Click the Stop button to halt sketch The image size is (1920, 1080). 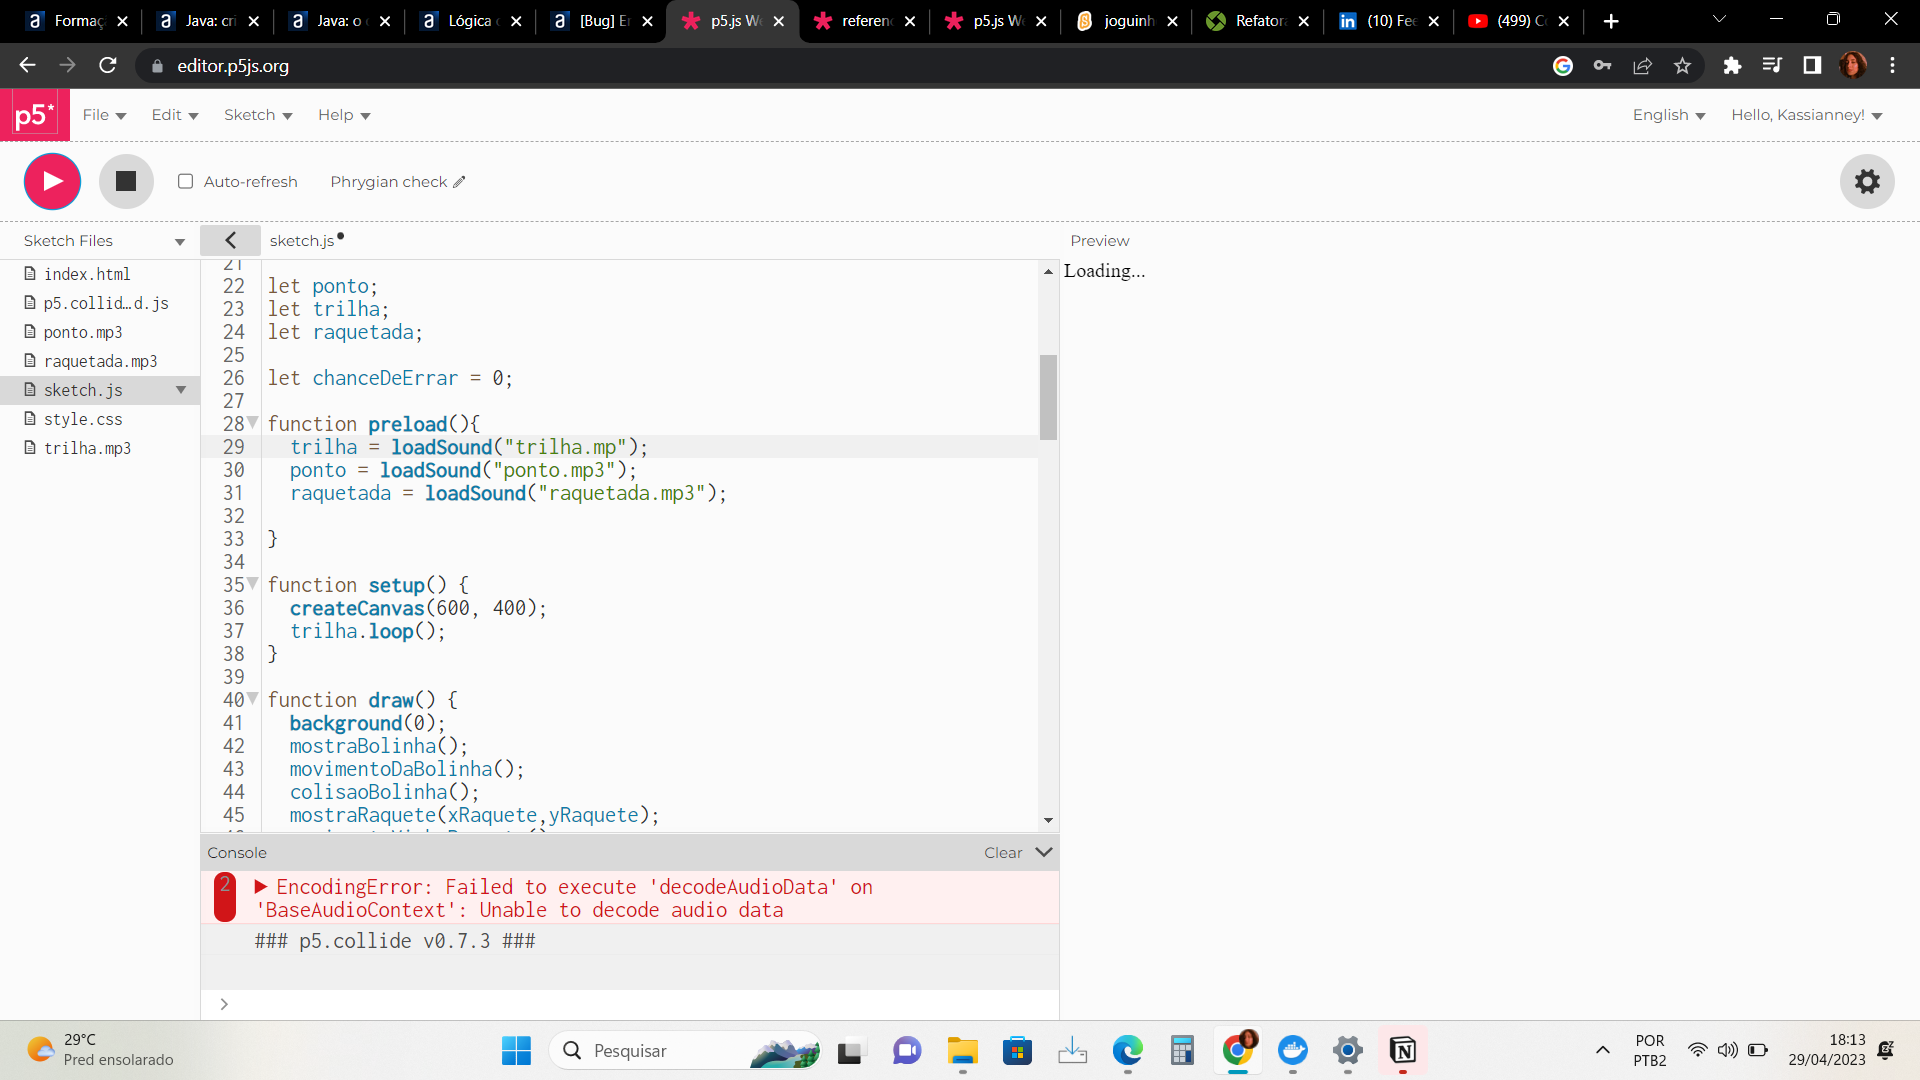[x=127, y=181]
